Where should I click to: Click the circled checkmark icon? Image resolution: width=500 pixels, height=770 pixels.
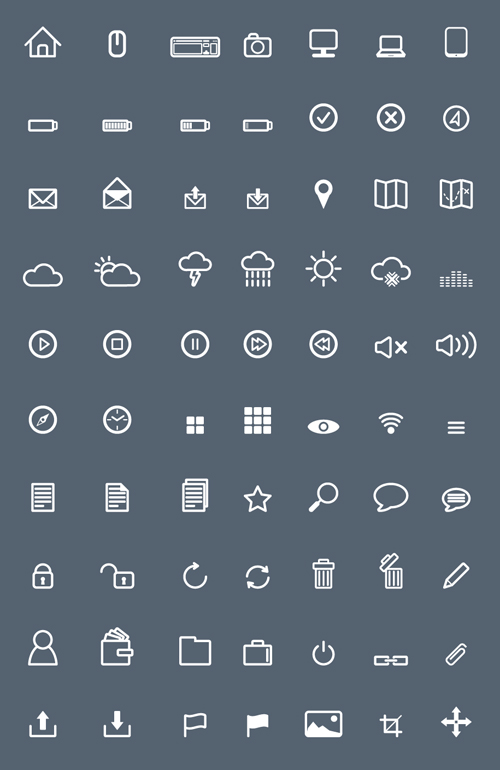click(323, 117)
